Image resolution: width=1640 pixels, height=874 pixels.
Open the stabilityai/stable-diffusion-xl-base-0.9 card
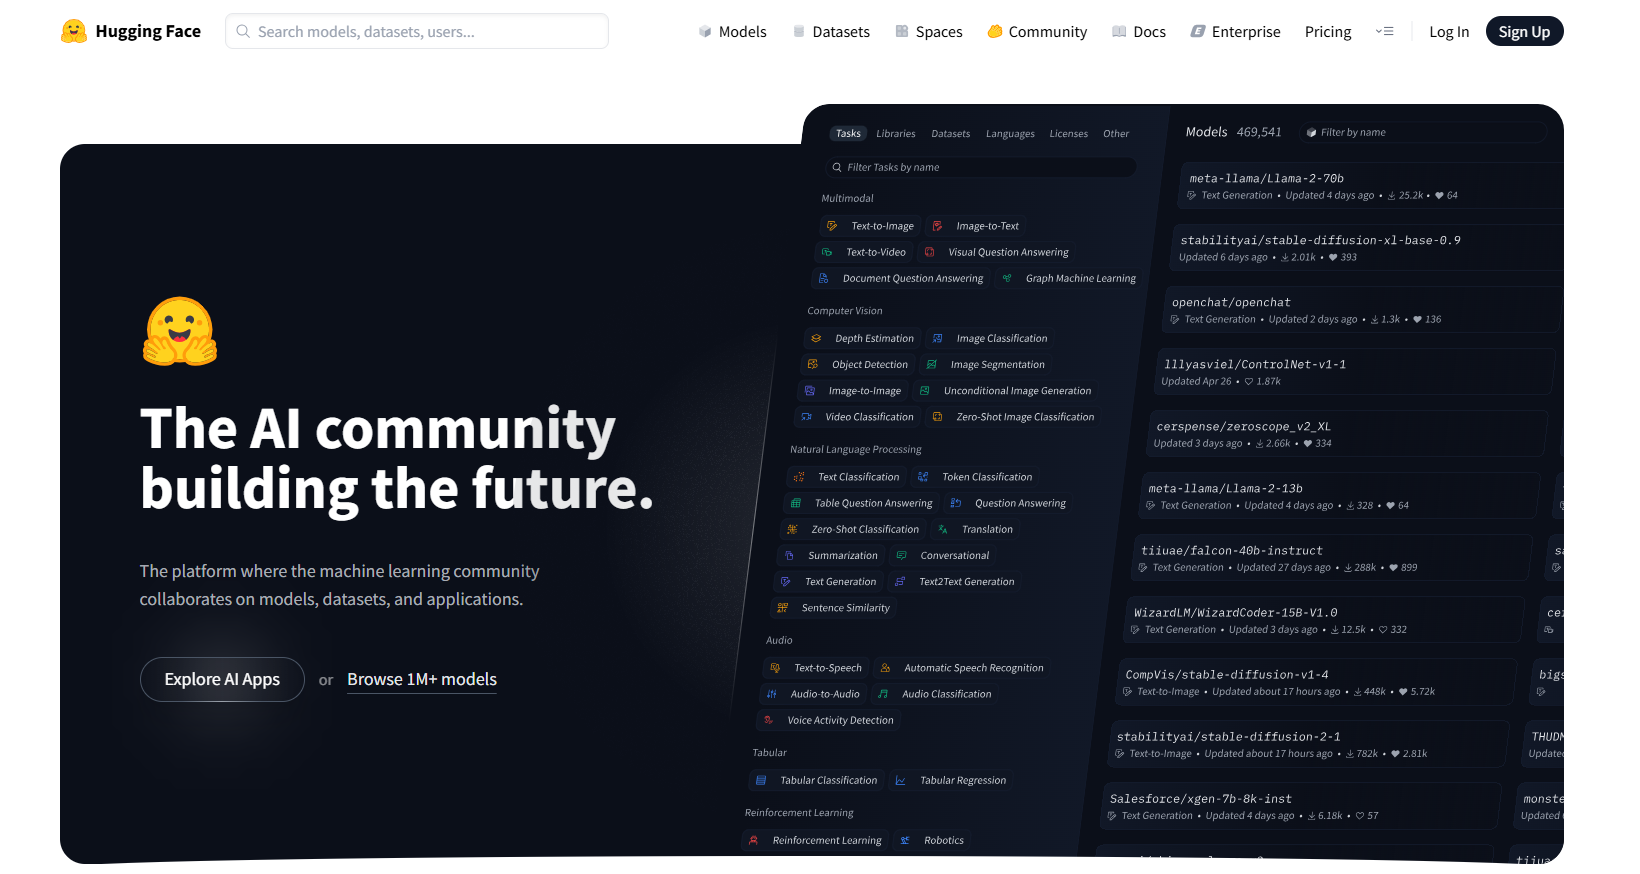1368,248
